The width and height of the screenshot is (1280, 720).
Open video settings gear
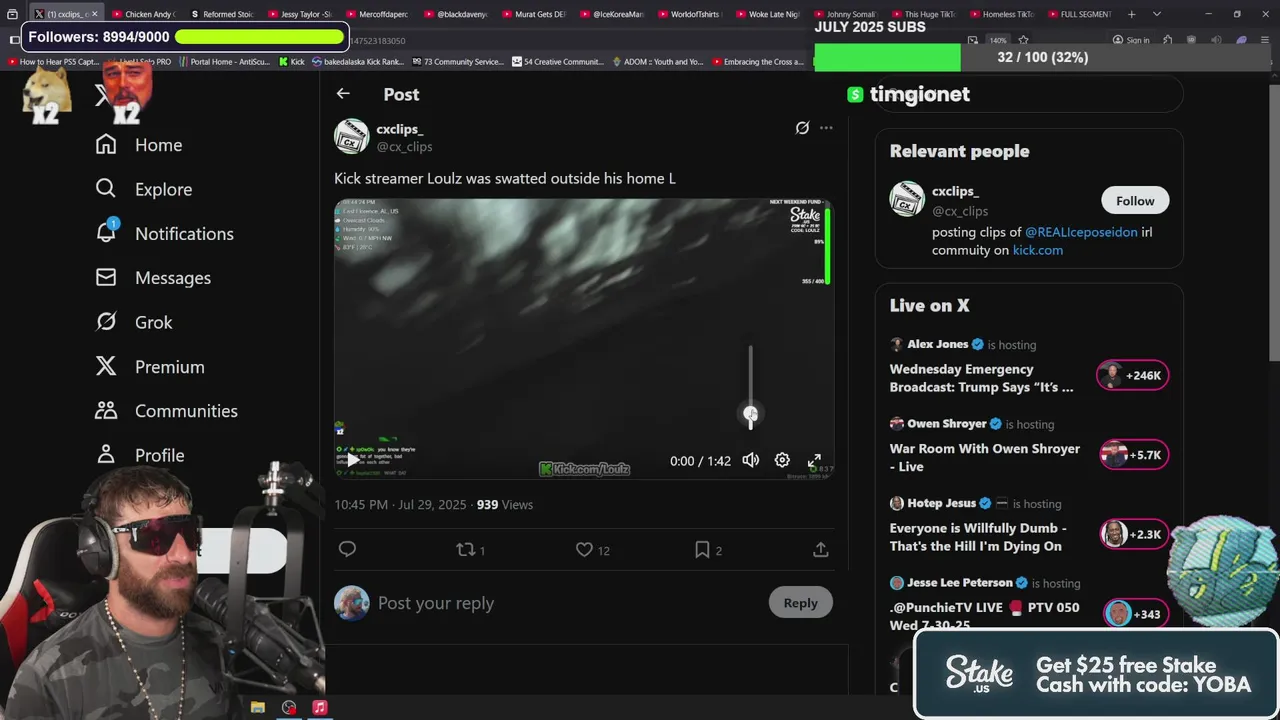pyautogui.click(x=782, y=460)
